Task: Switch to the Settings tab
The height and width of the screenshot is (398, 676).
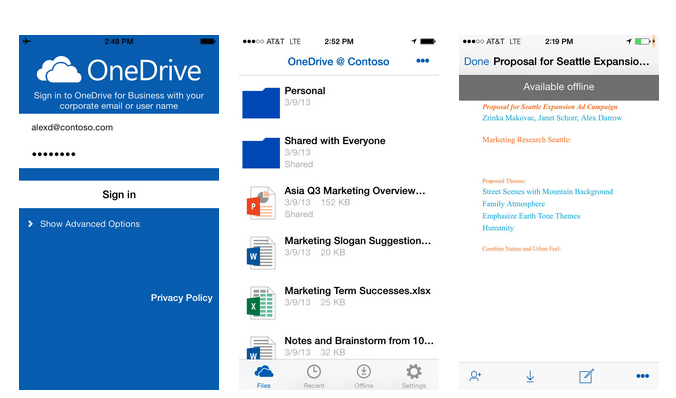Action: click(414, 376)
